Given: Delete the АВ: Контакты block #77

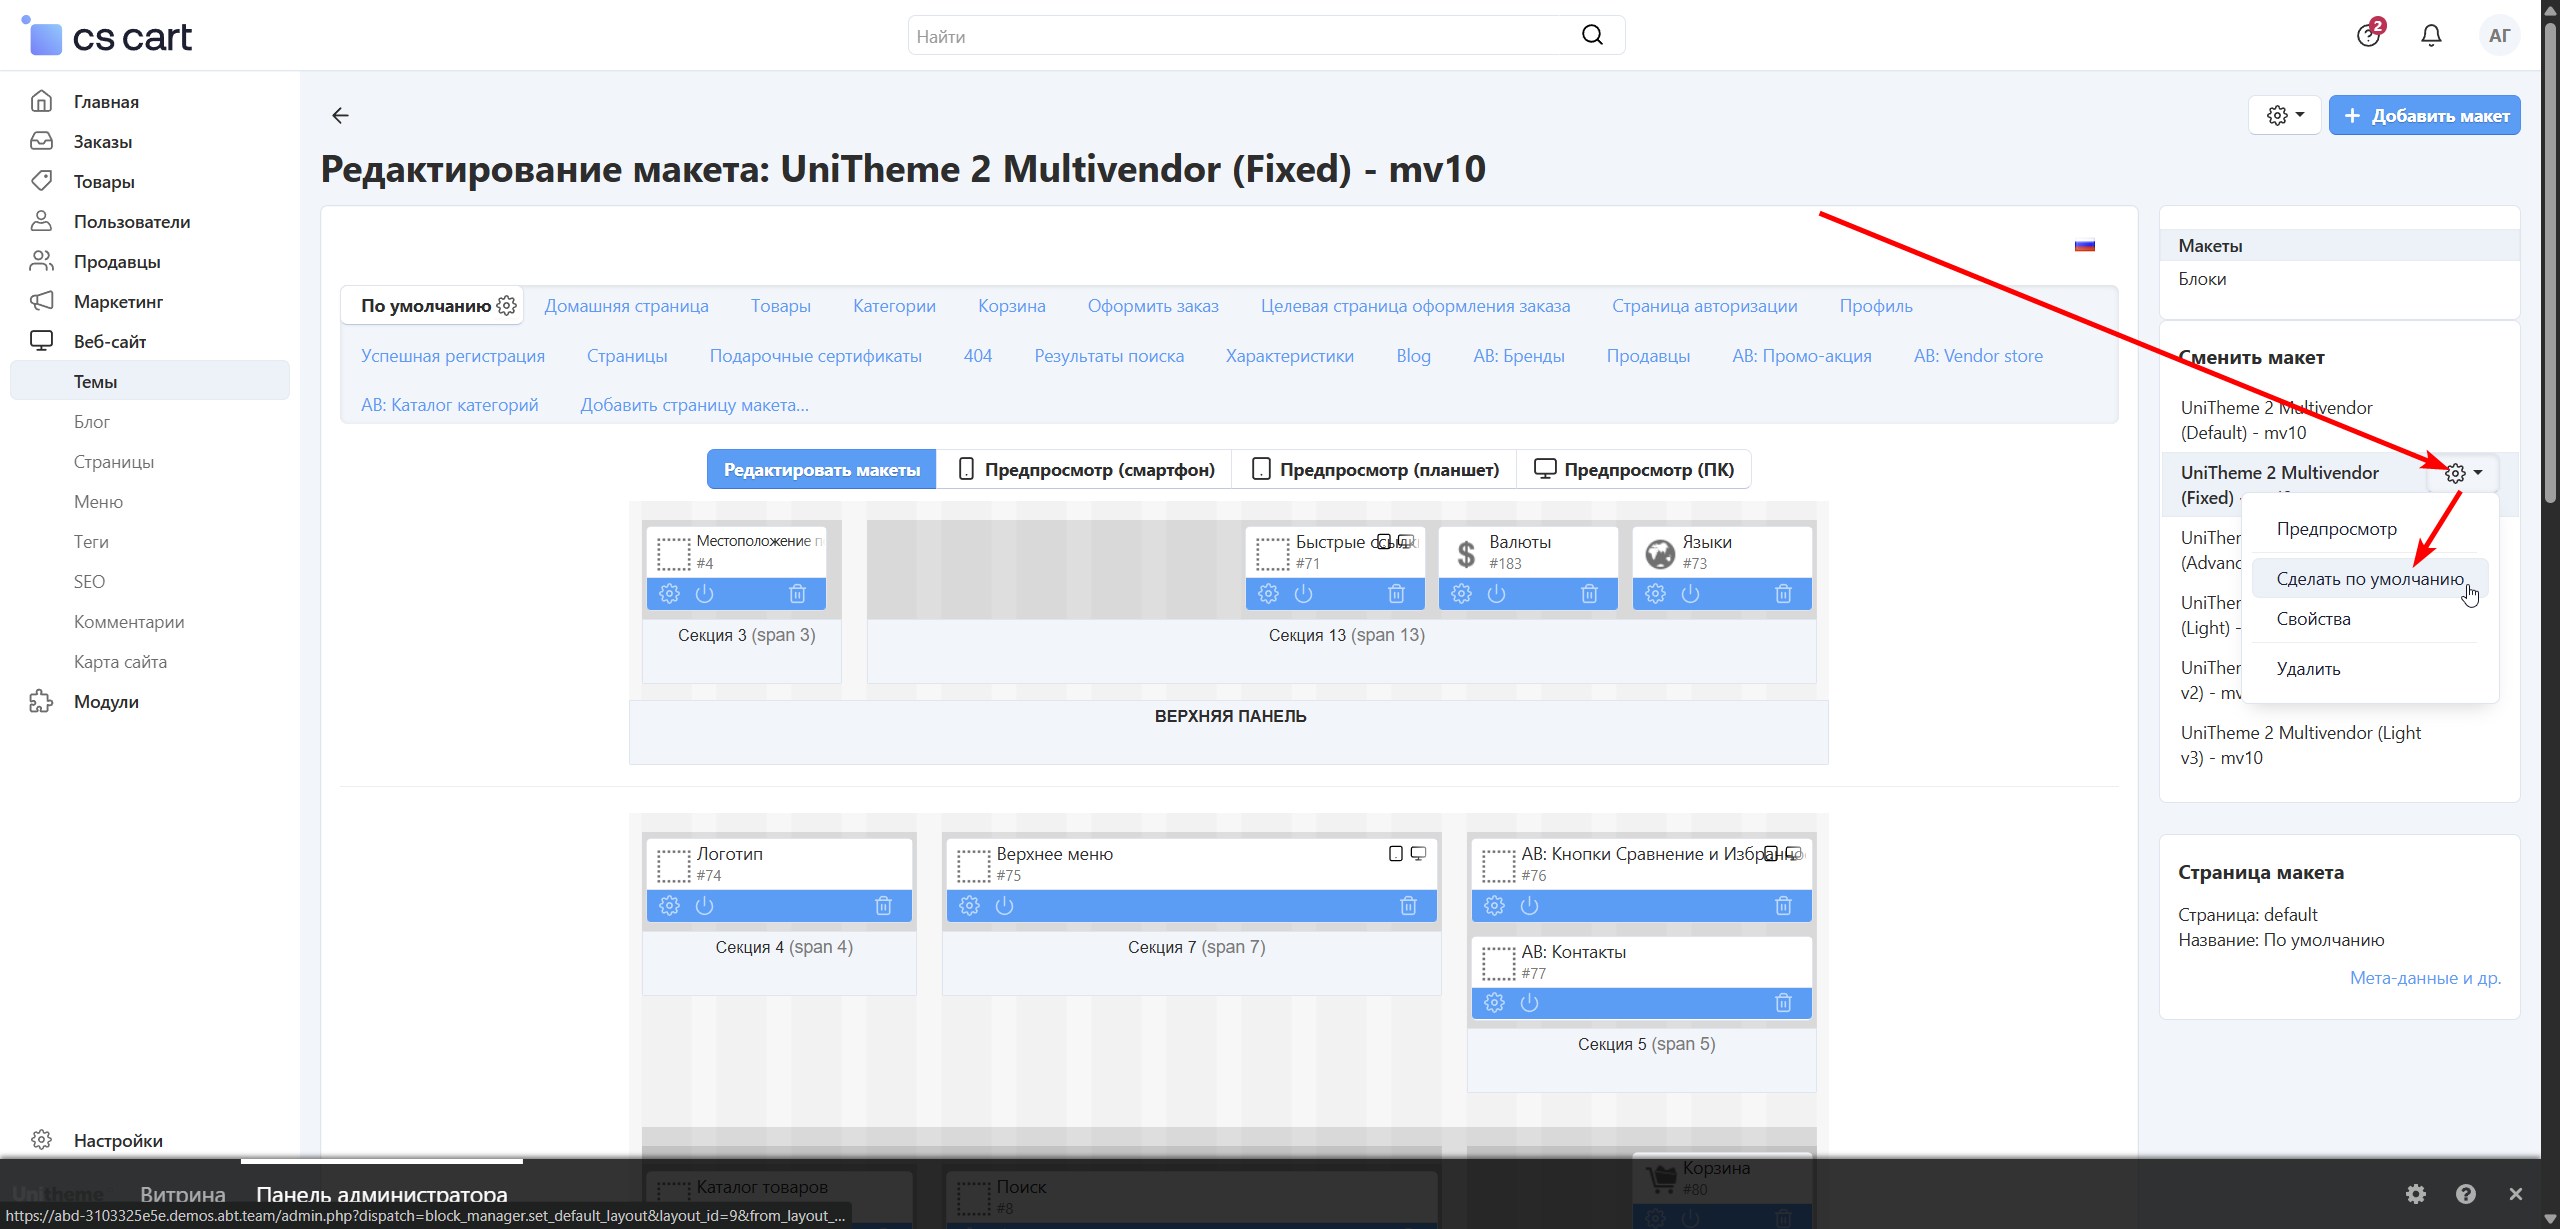Looking at the screenshot, I should [1783, 1003].
